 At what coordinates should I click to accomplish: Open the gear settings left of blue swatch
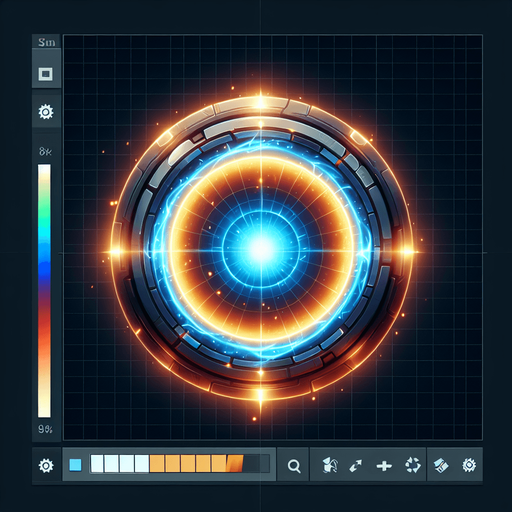point(46,465)
